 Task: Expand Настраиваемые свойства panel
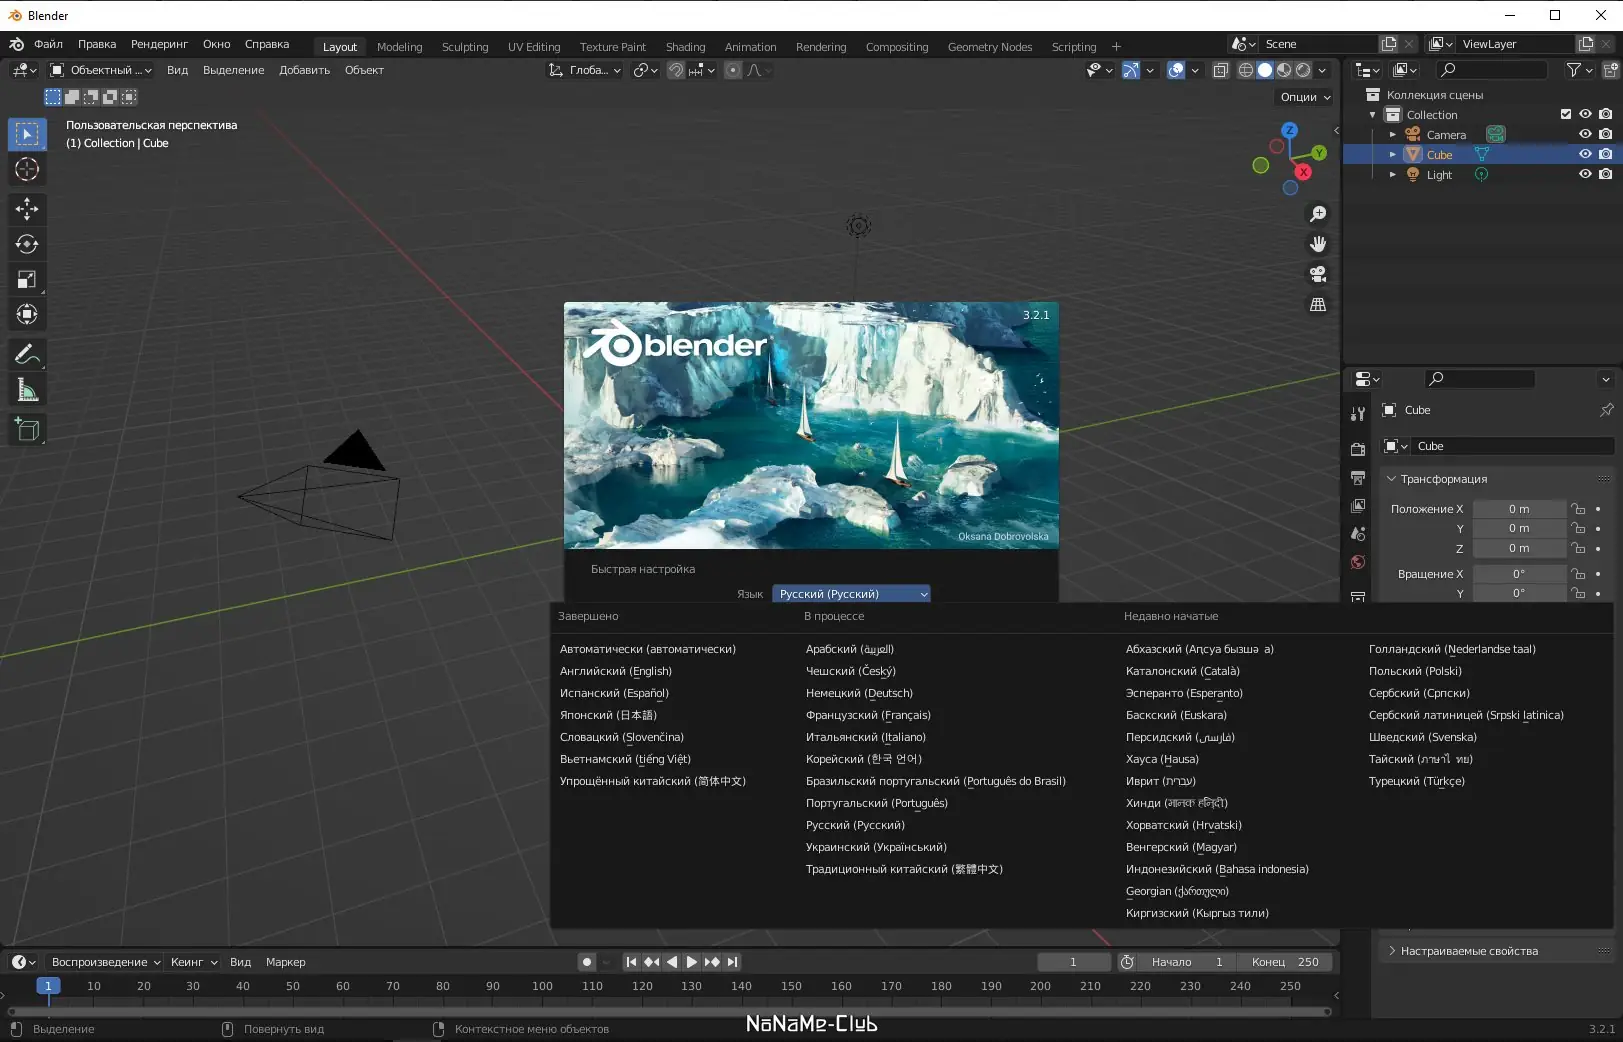click(1468, 951)
